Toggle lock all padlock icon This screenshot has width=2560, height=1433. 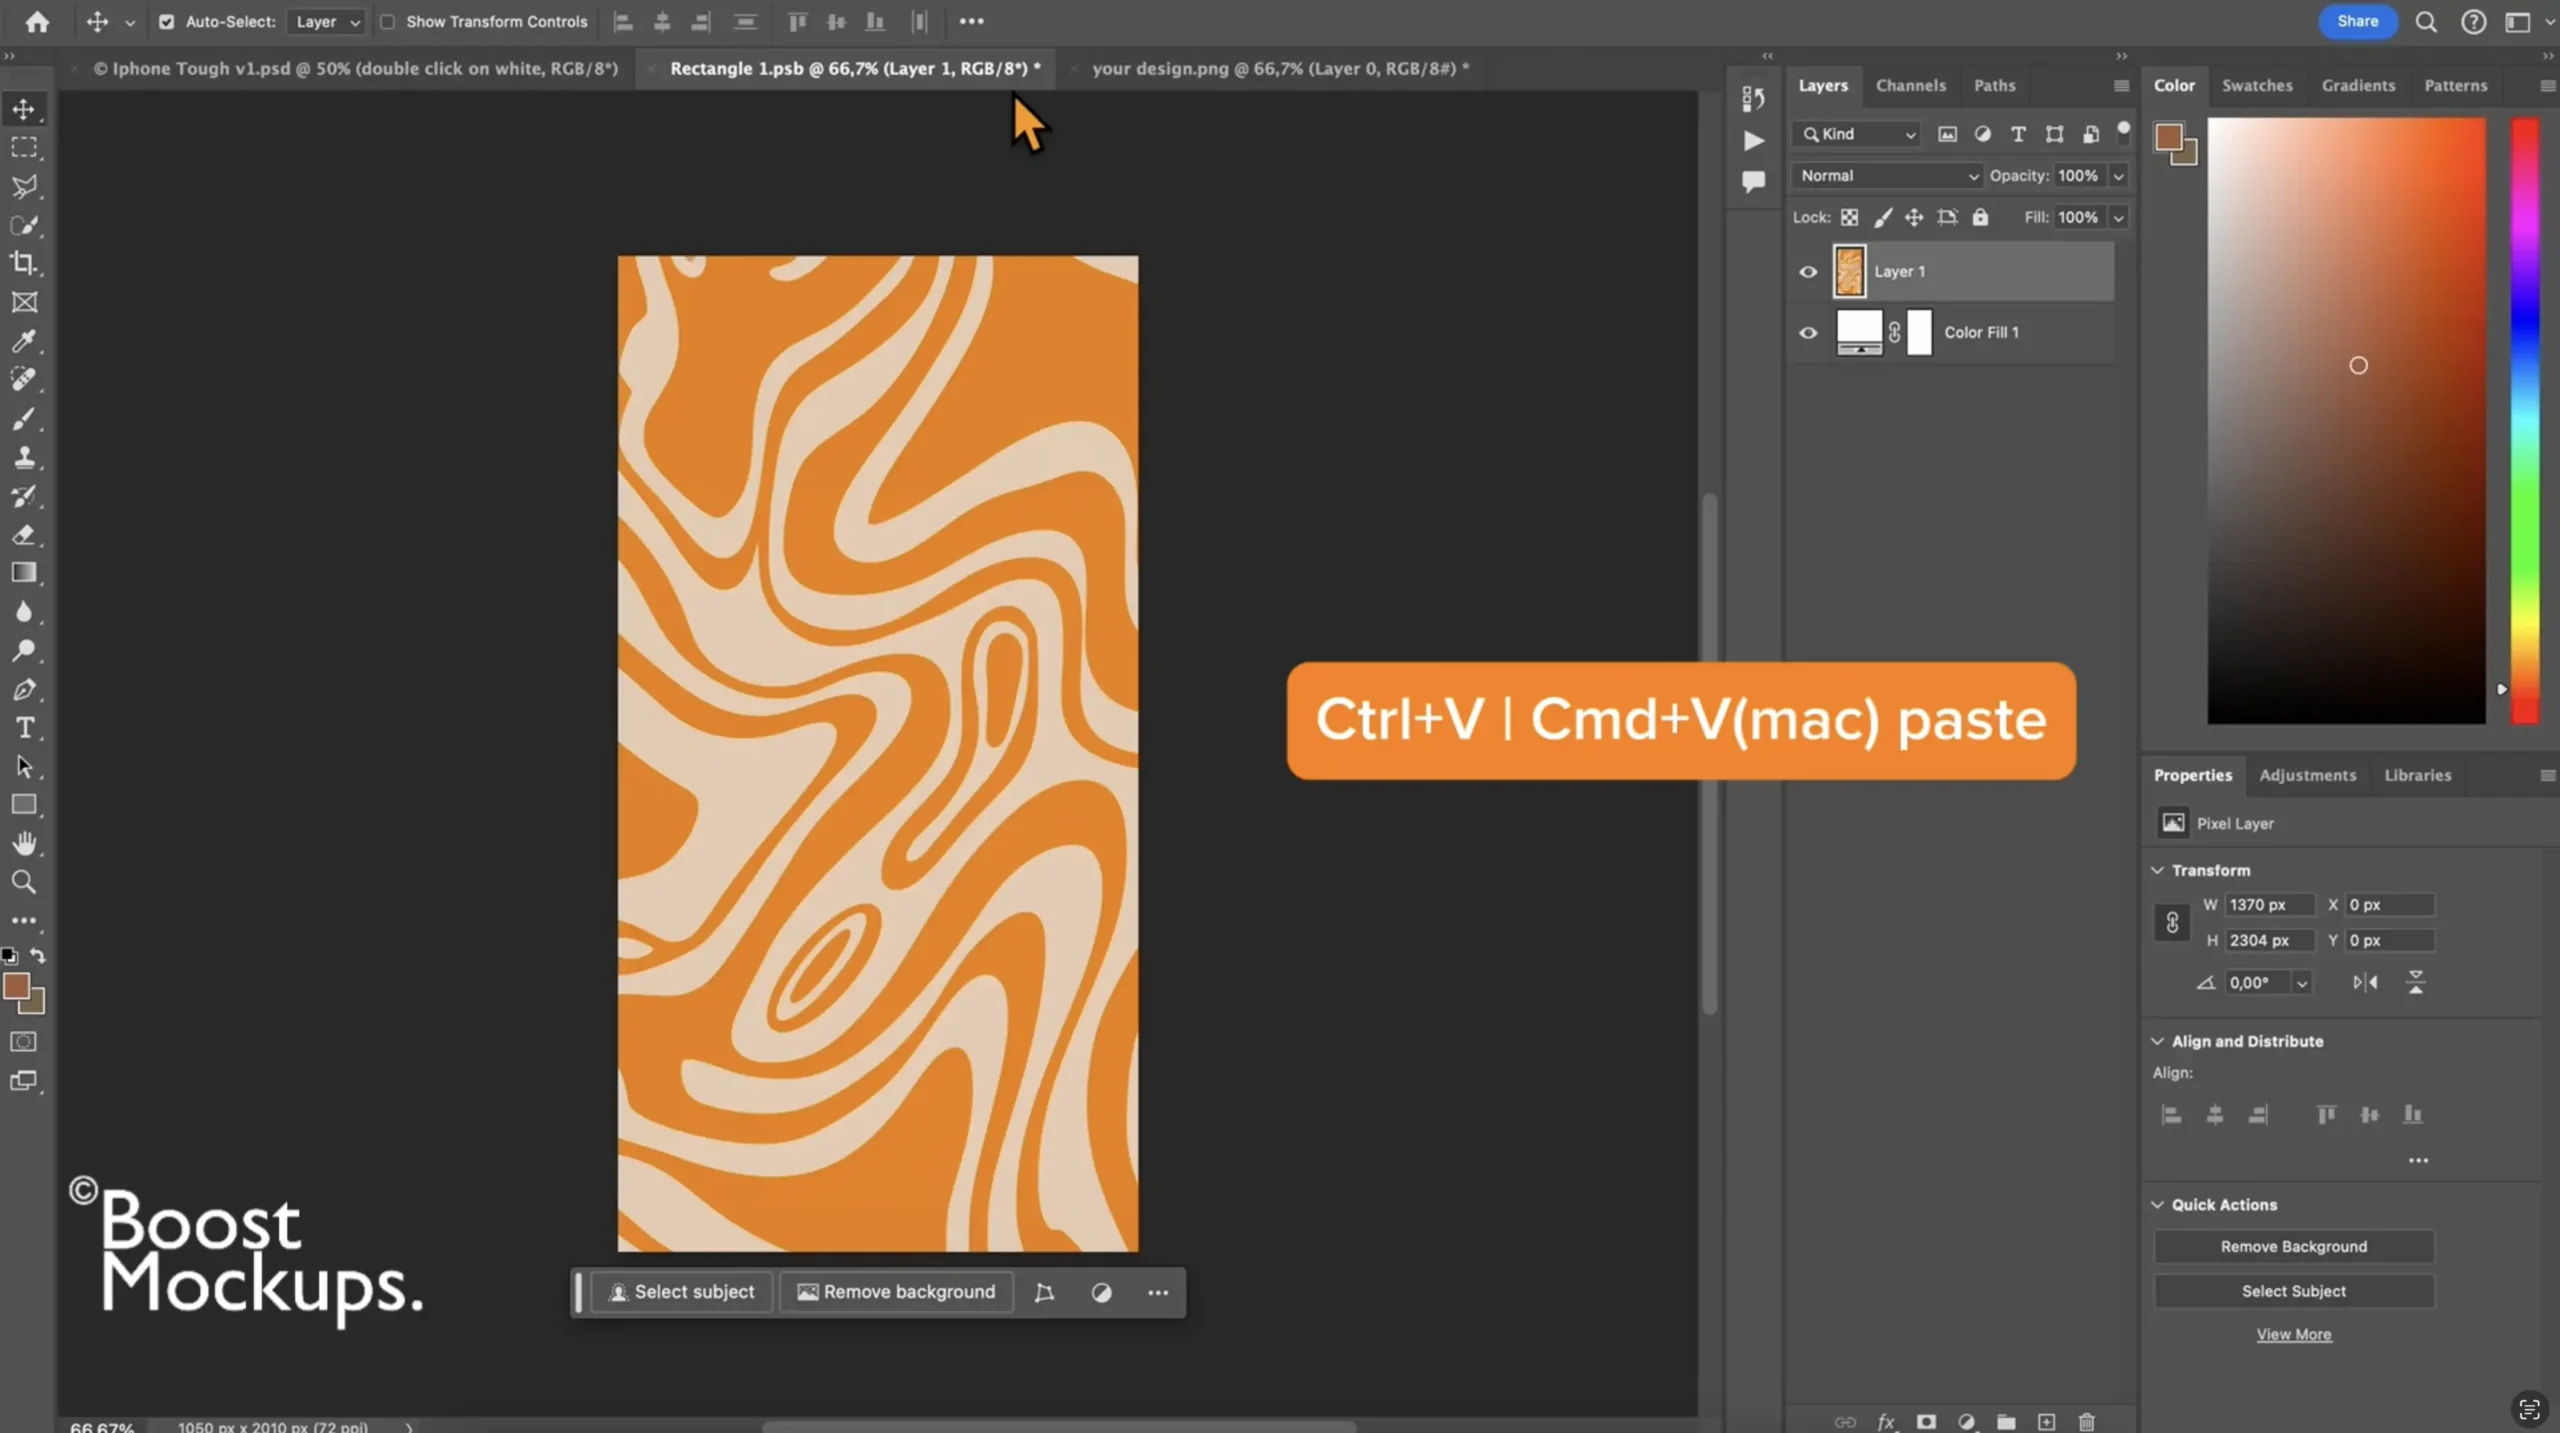1980,218
